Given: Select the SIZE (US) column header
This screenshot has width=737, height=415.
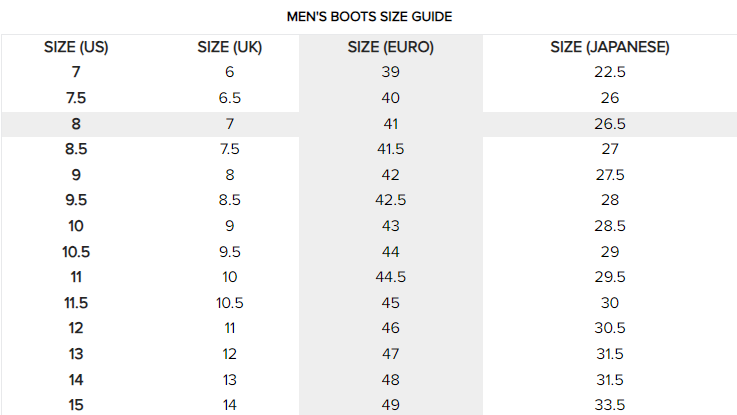Looking at the screenshot, I should click(76, 47).
